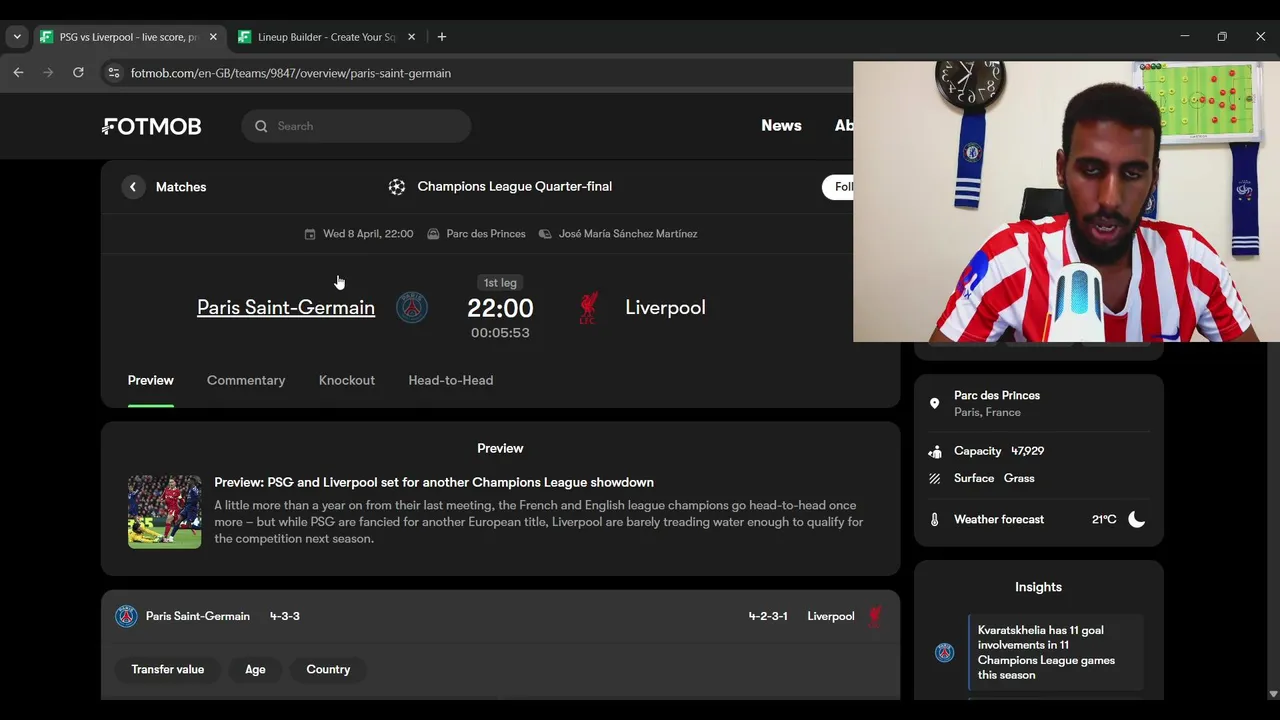Open the Liverpool crest in match header
This screenshot has height=720, width=1280.
588,307
